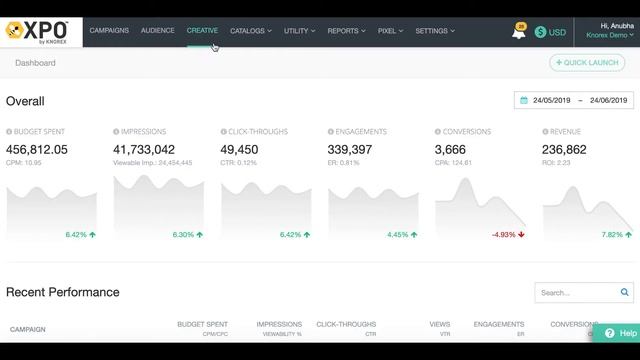Open the Campaigns menu item
640x360 pixels.
109,31
